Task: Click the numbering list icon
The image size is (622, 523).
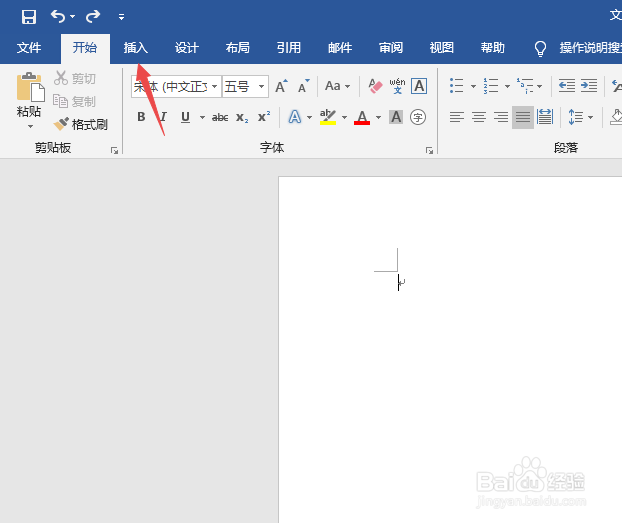Action: click(491, 86)
